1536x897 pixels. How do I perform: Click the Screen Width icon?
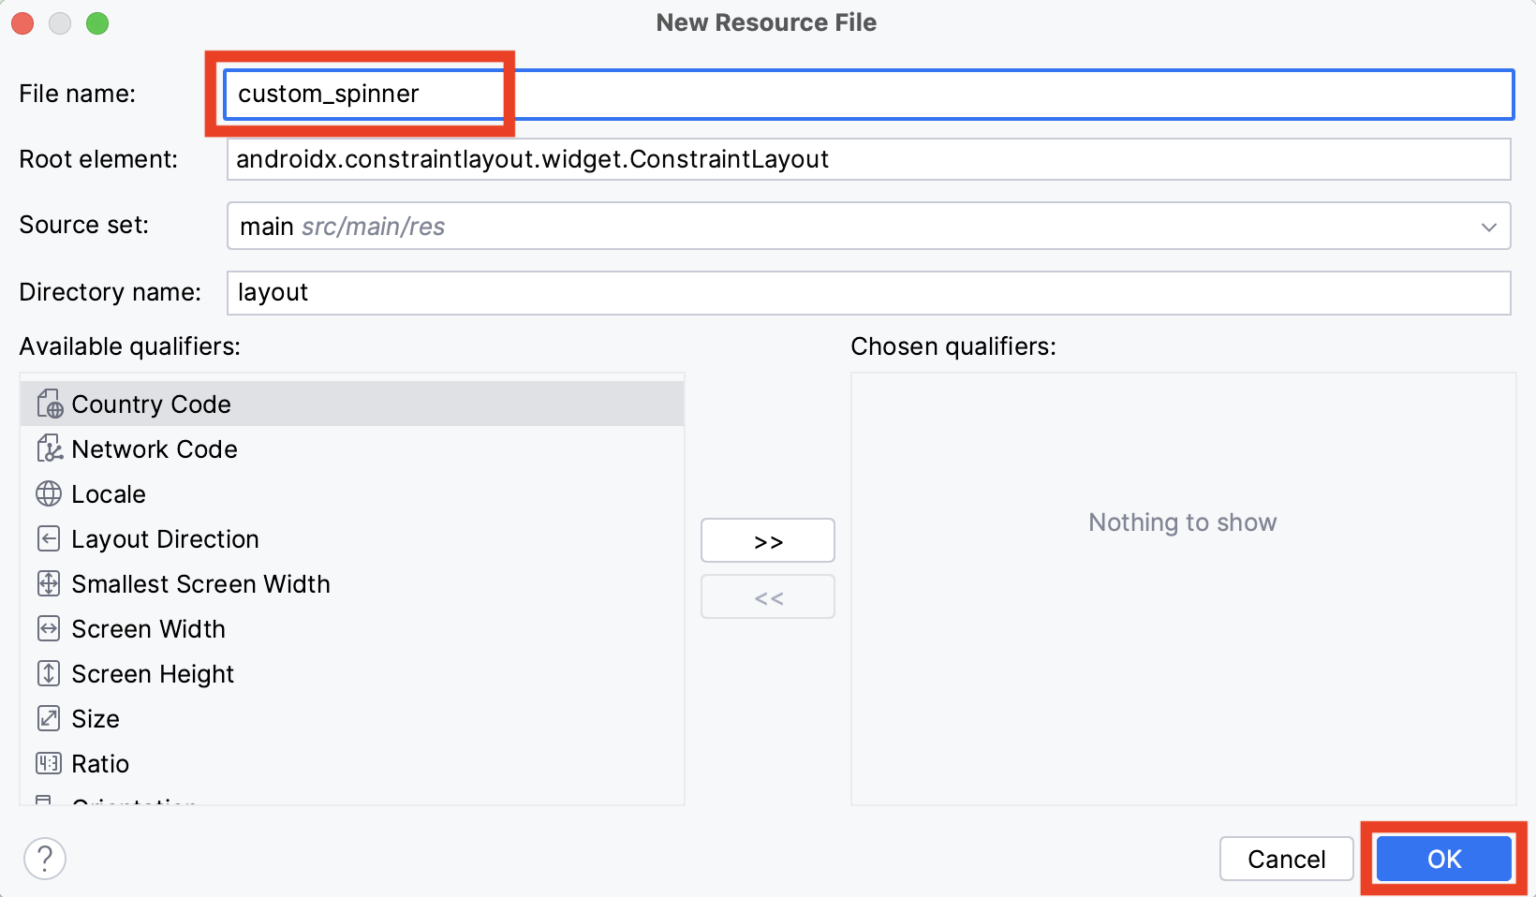point(49,629)
